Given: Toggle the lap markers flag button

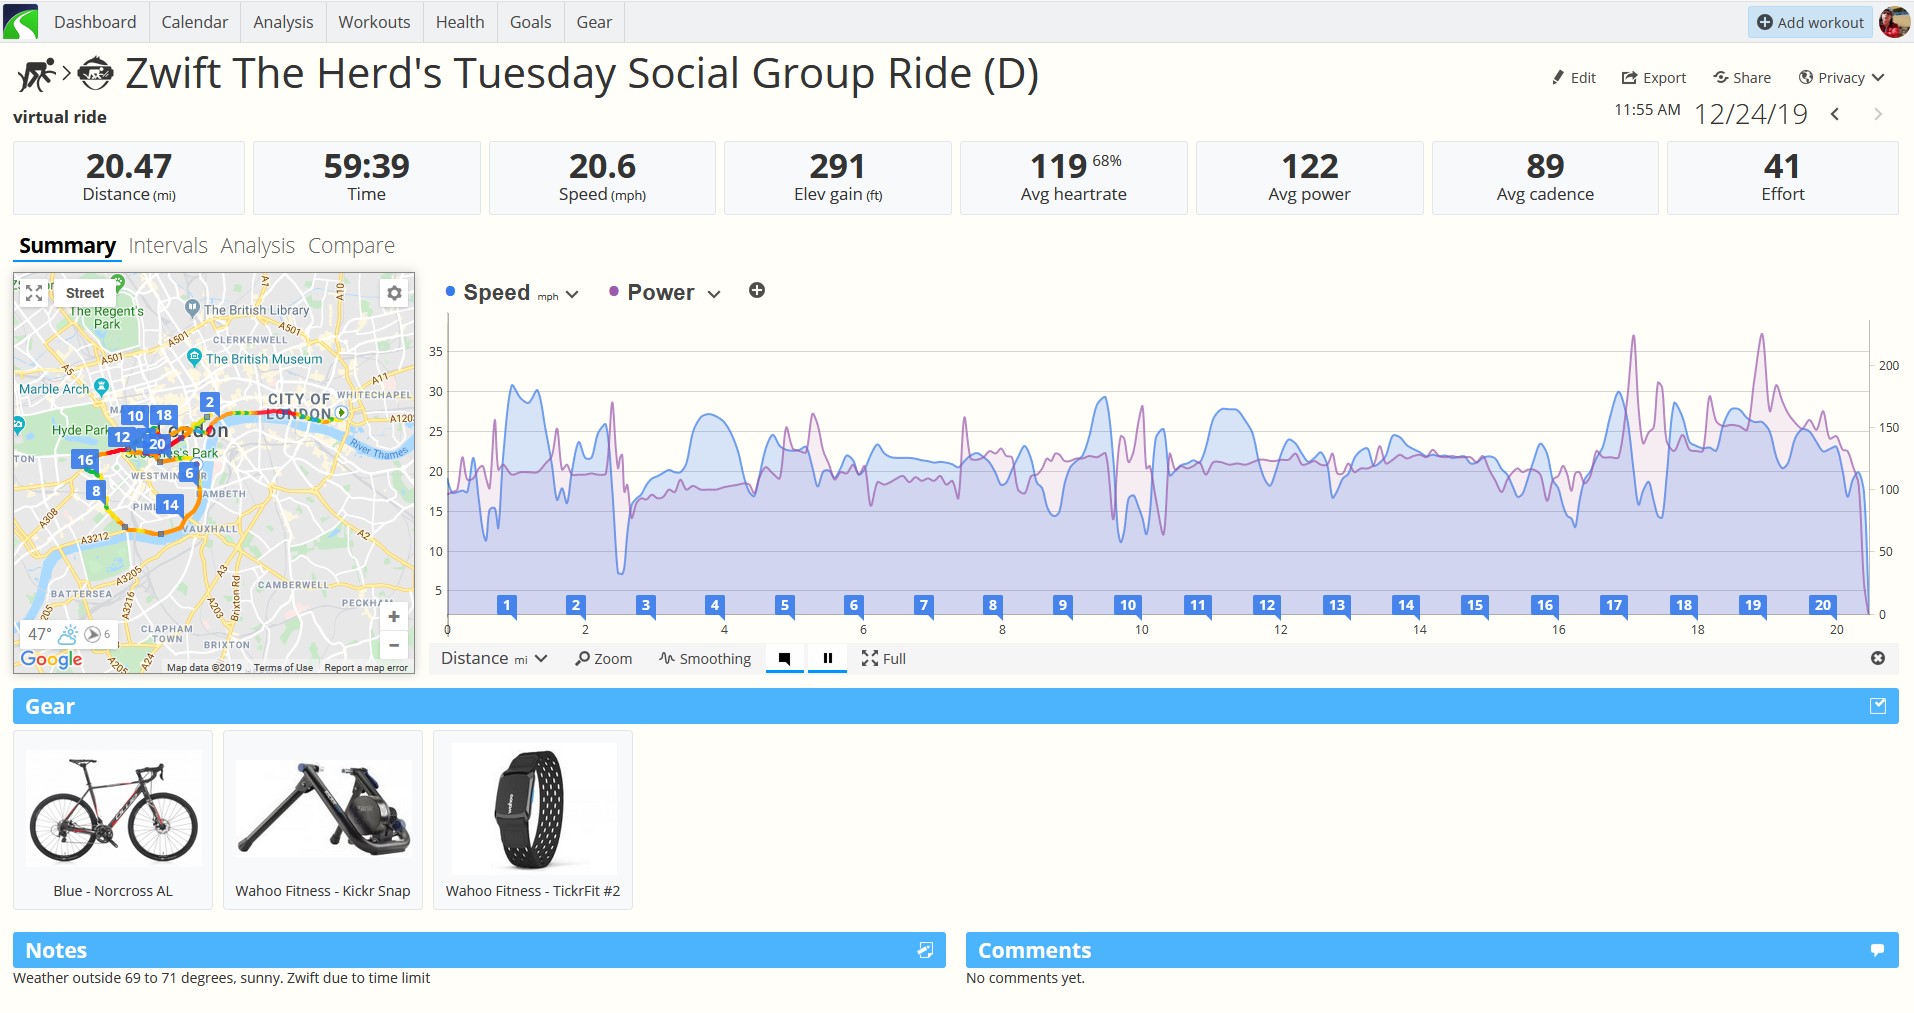Looking at the screenshot, I should pos(785,658).
